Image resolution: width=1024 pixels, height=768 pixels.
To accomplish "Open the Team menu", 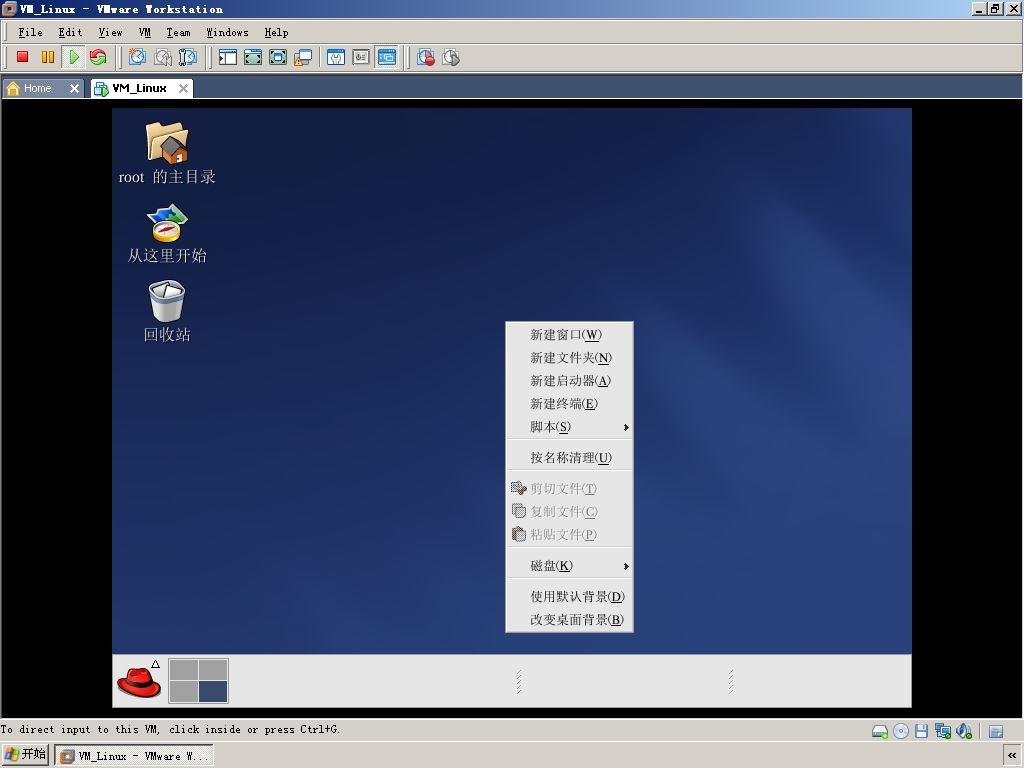I will point(178,33).
